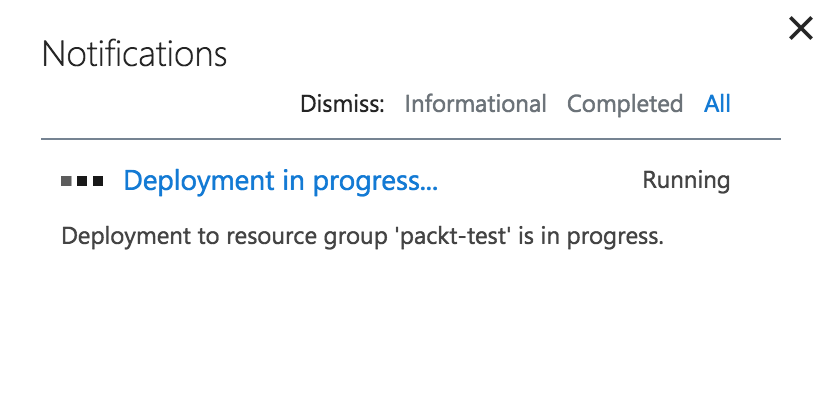831x411 pixels.
Task: Dismiss Informational notifications
Action: (475, 104)
